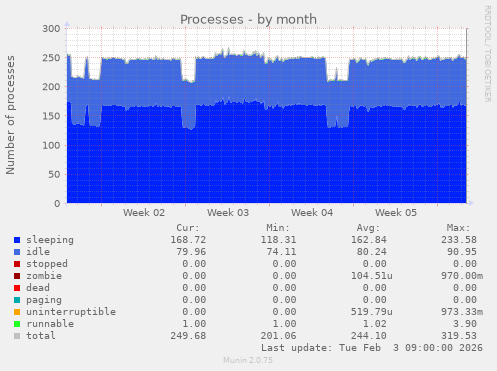Click the 'Last update' timestamp text
Image resolution: width=497 pixels, height=371 pixels.
point(372,348)
